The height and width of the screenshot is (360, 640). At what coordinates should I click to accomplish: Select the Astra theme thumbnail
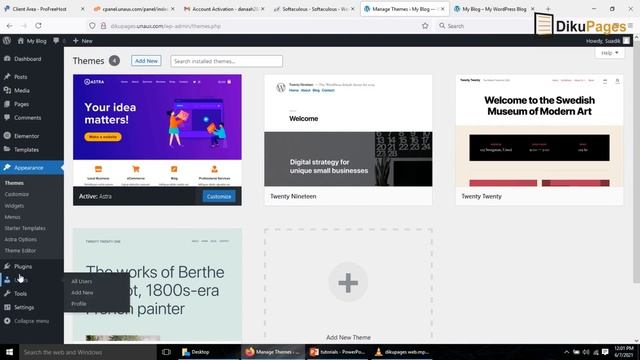[157, 131]
